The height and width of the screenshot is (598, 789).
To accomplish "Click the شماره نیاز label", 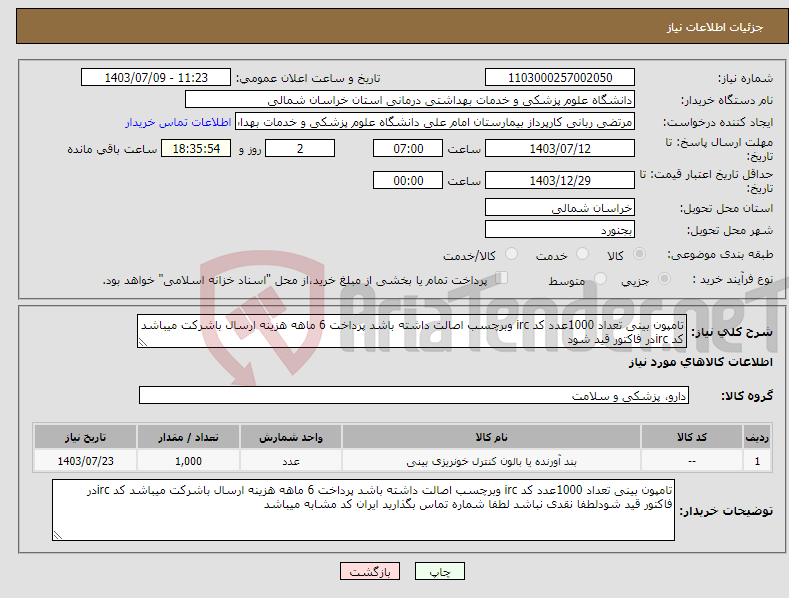I will 745,78.
